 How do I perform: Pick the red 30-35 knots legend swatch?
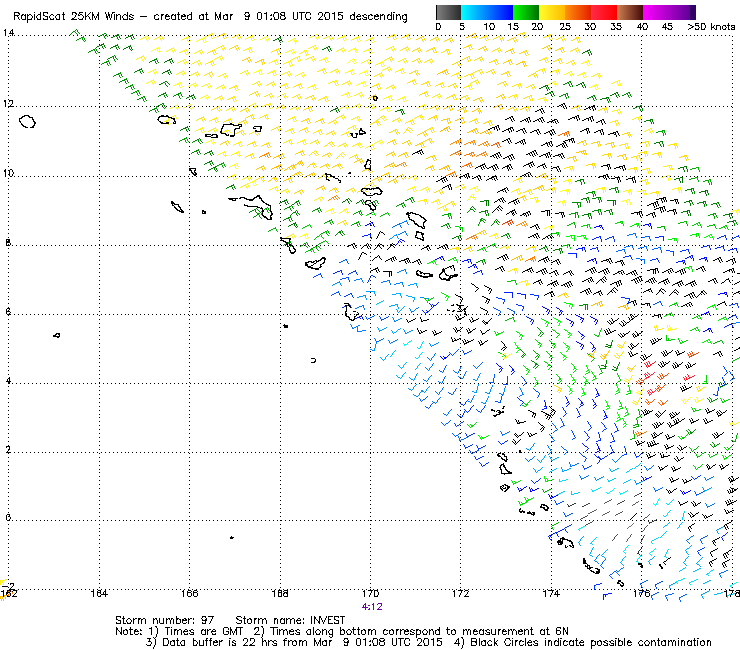pyautogui.click(x=604, y=12)
